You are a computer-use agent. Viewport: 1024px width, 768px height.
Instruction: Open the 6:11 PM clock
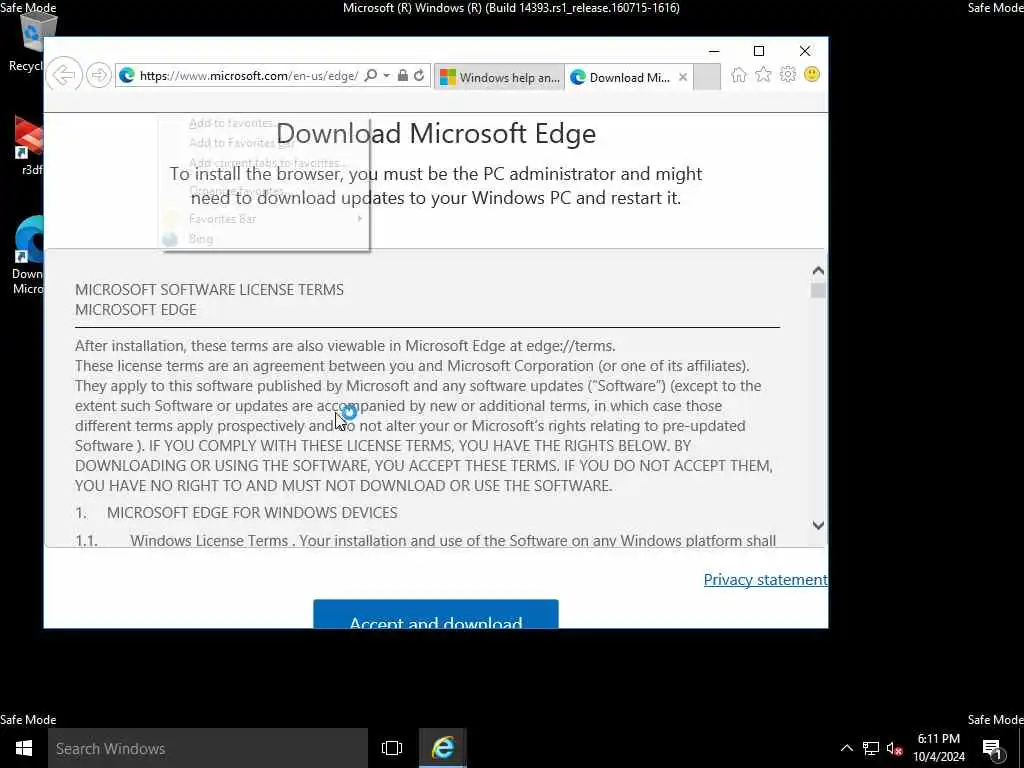coord(938,748)
